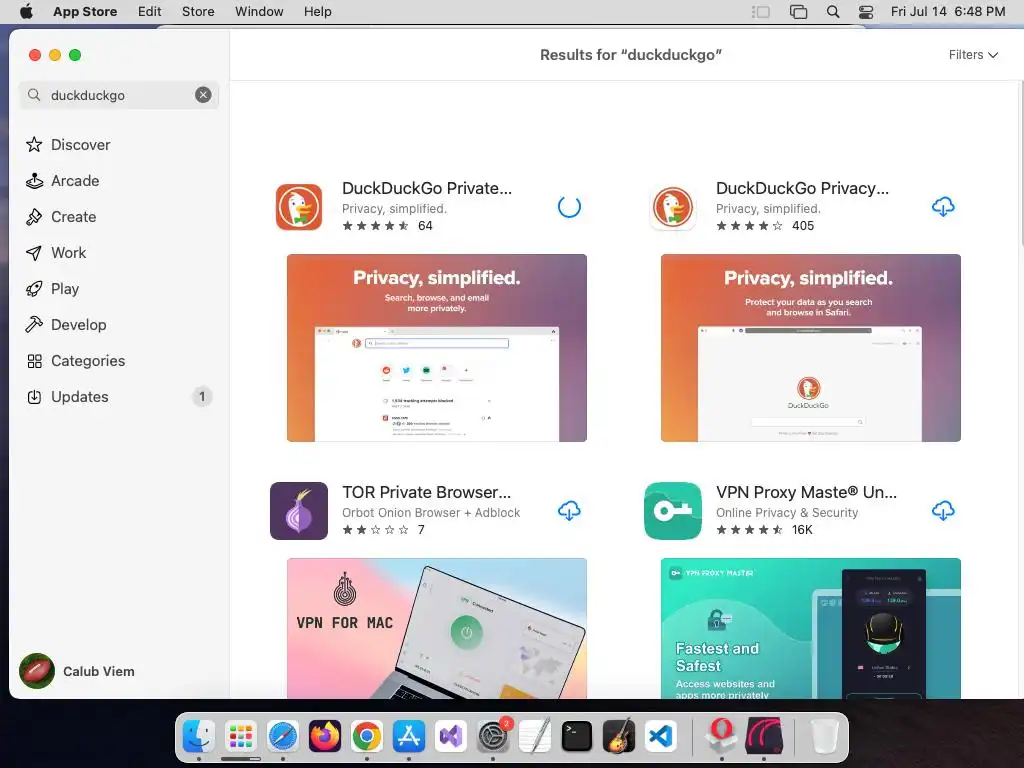Open the Apple menu
The width and height of the screenshot is (1024, 768).
[x=26, y=12]
